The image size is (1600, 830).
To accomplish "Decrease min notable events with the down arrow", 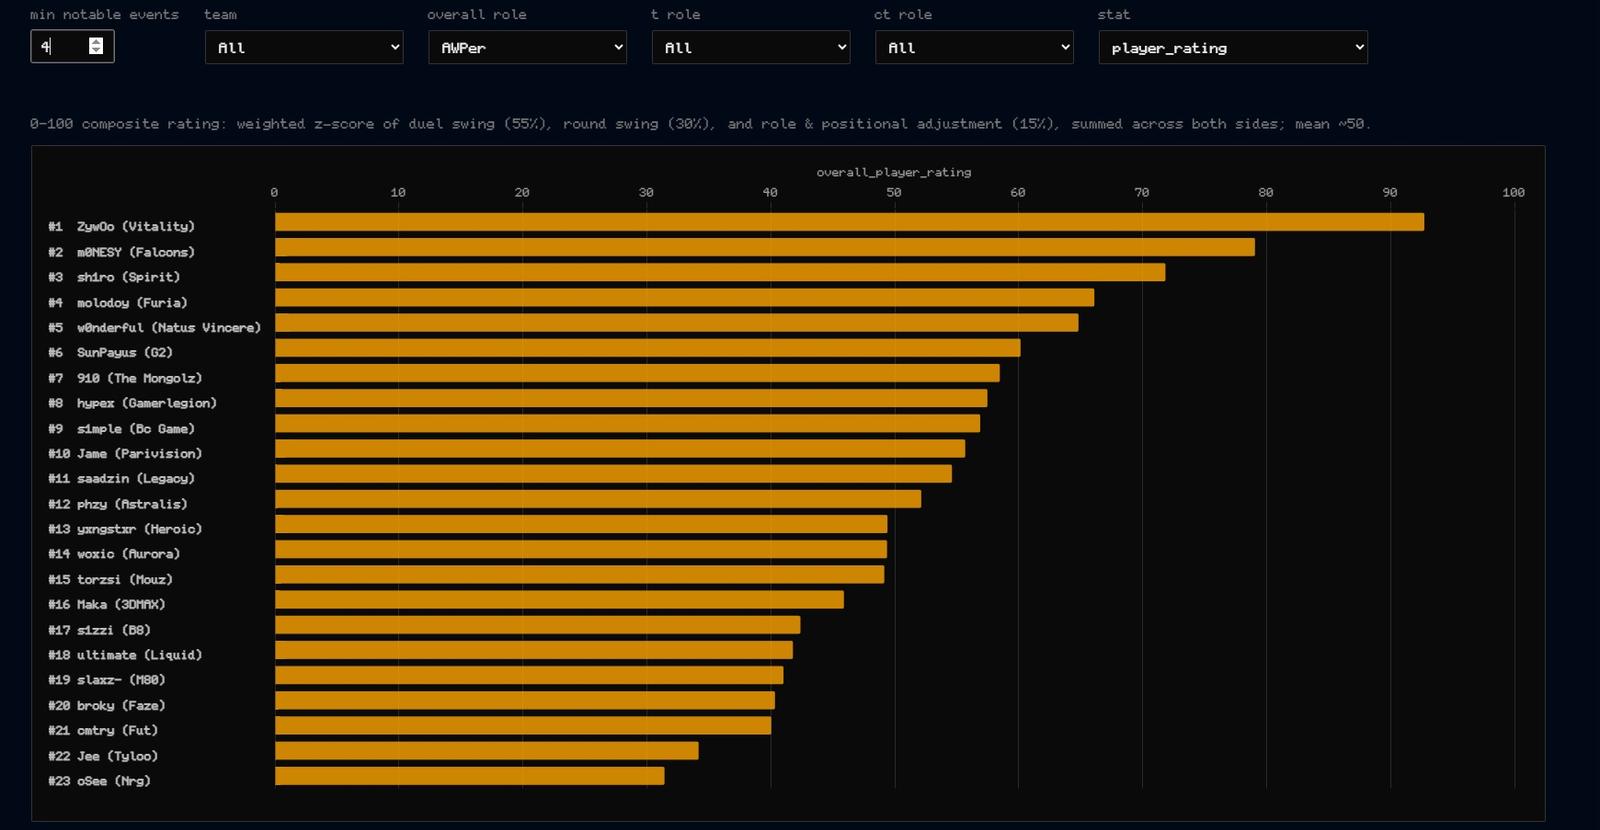I will [x=96, y=50].
